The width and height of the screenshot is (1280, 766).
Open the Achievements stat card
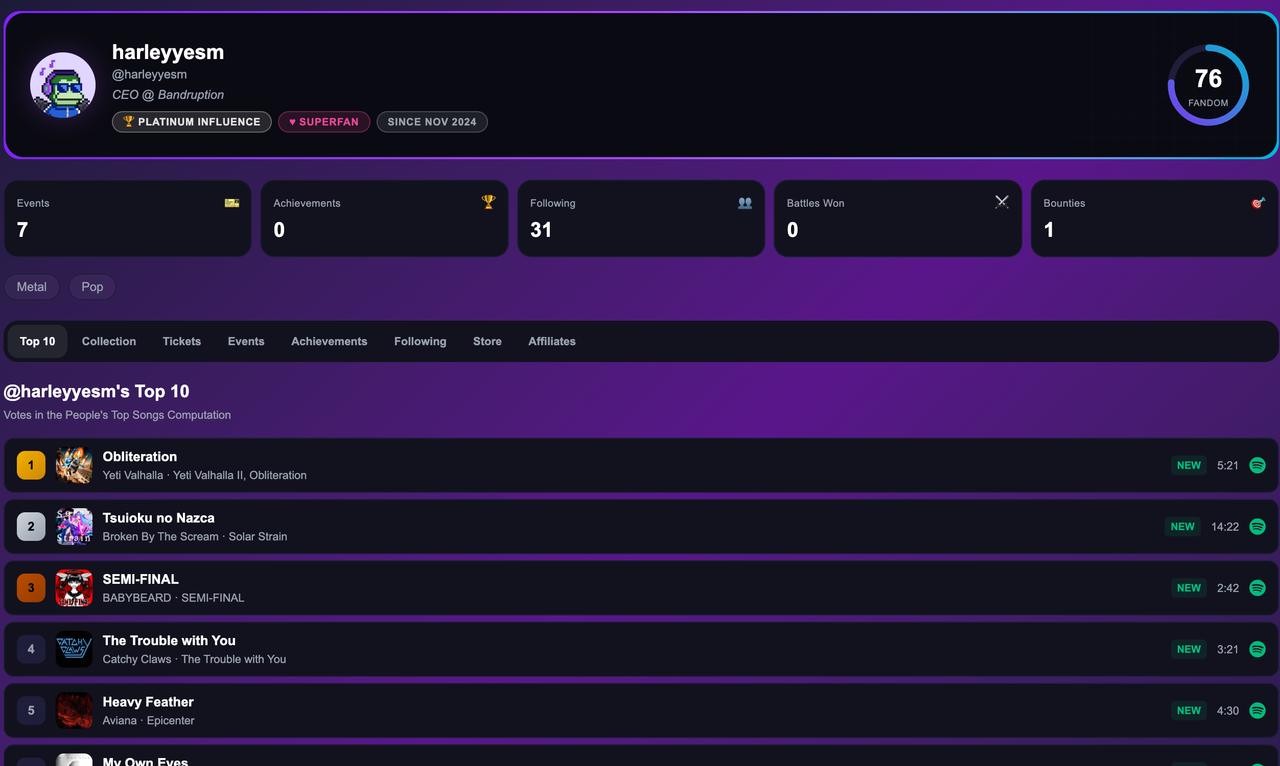click(384, 218)
